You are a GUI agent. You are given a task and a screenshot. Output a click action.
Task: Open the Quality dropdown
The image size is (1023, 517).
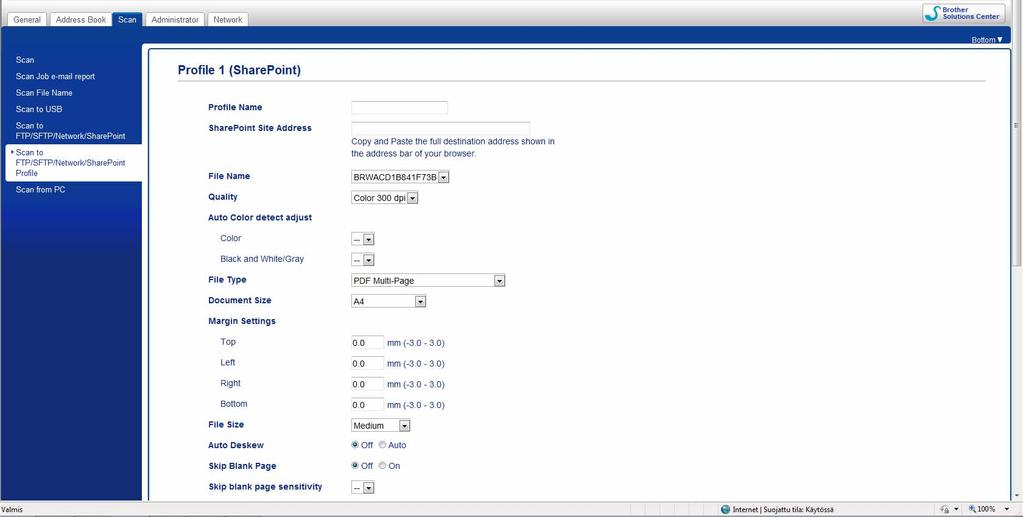pyautogui.click(x=384, y=198)
